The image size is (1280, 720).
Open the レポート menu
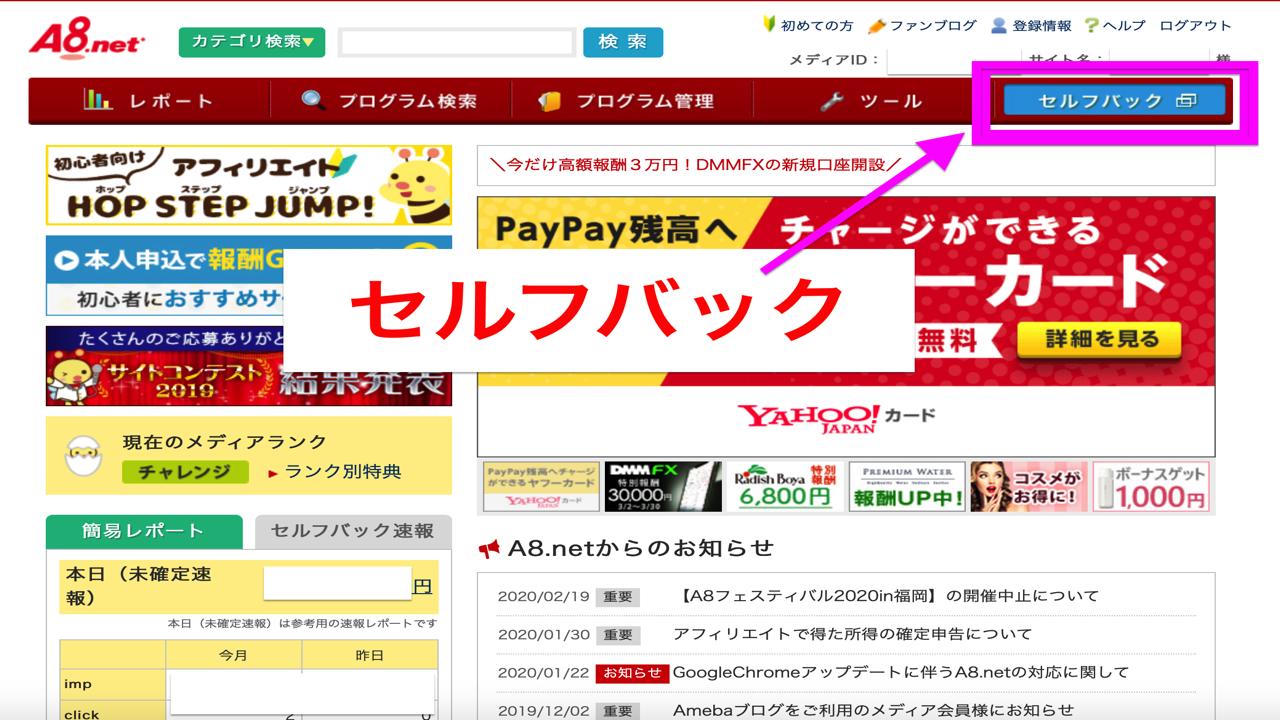150,101
